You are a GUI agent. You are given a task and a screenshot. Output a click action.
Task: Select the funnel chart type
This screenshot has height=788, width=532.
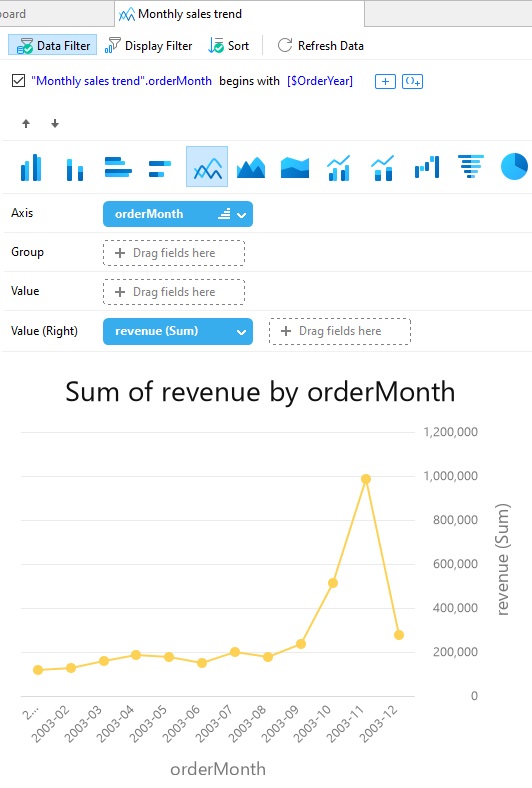(471, 166)
